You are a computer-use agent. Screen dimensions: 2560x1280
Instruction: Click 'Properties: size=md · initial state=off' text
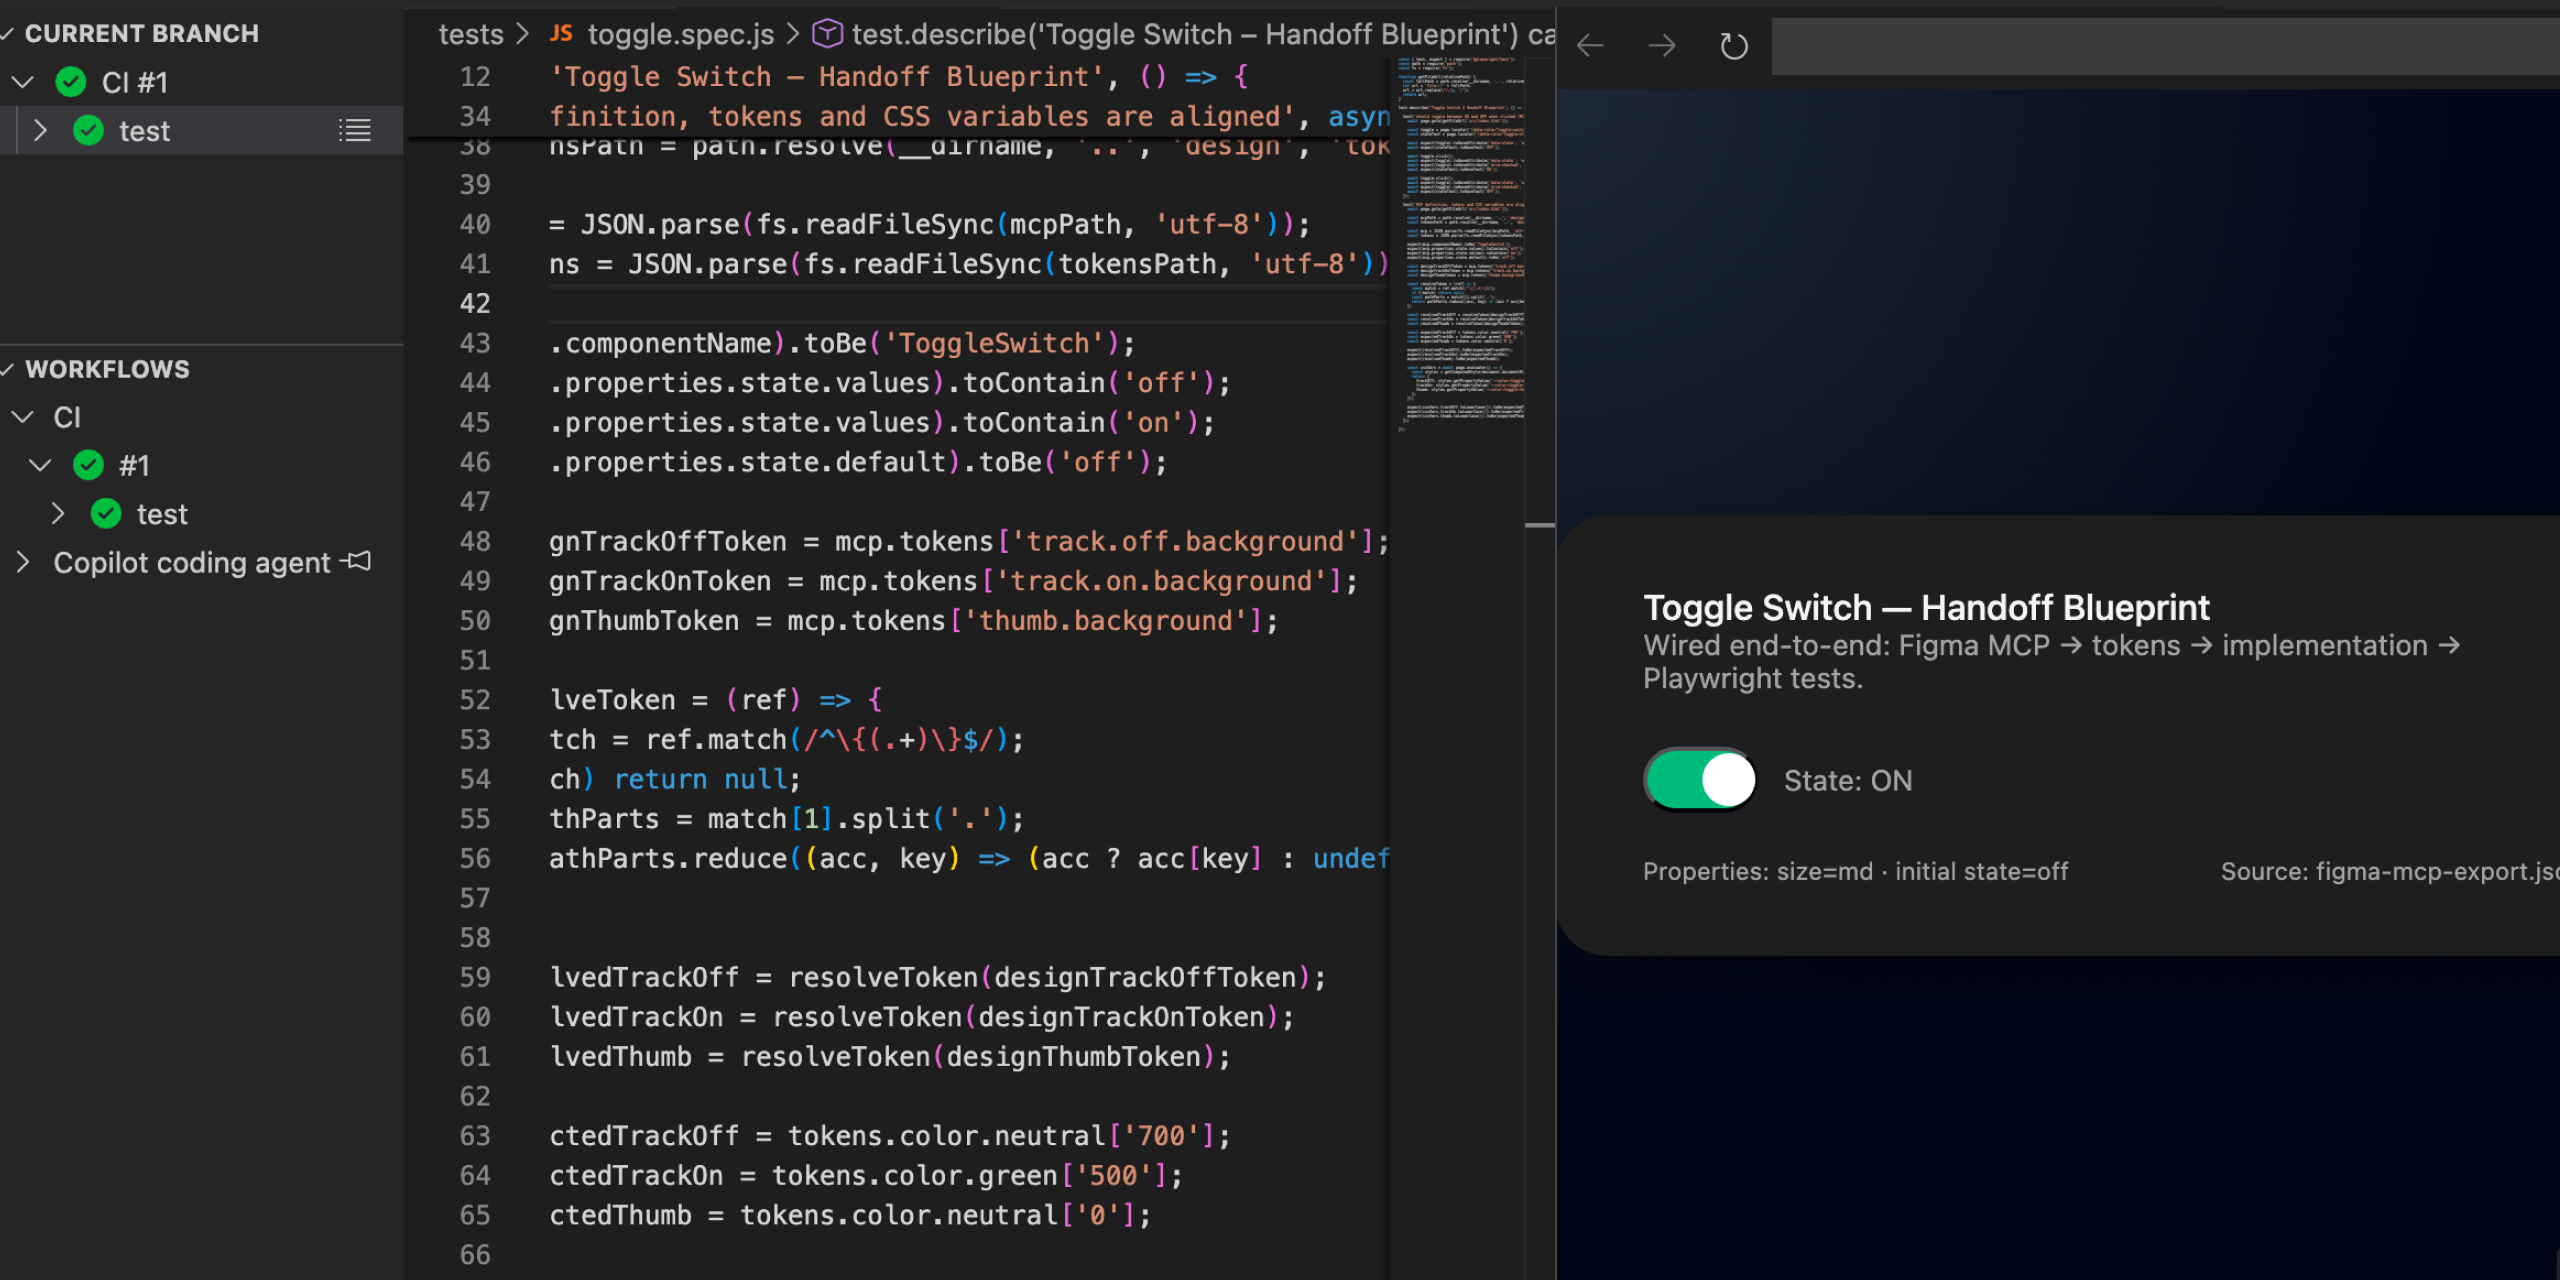[1855, 871]
